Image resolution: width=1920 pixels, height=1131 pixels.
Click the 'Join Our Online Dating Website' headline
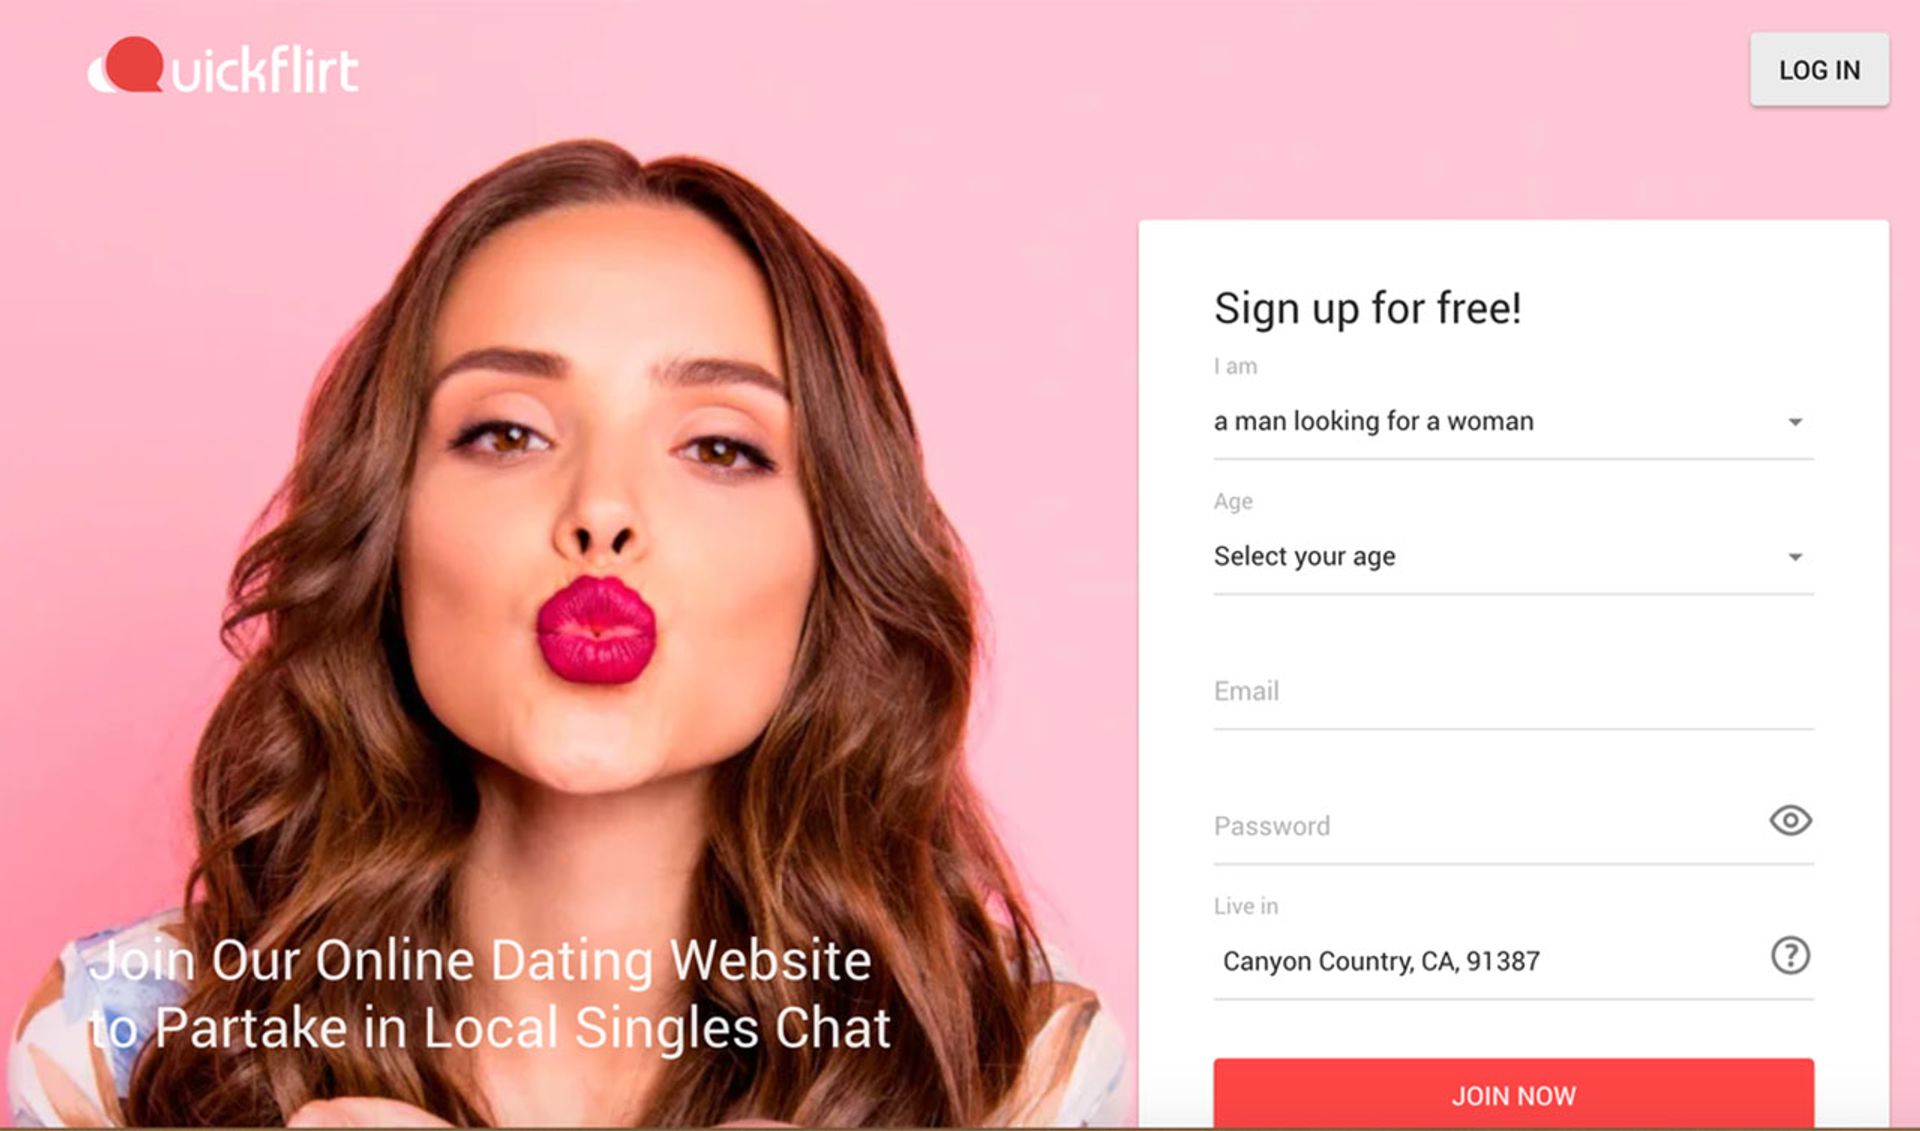[x=480, y=960]
